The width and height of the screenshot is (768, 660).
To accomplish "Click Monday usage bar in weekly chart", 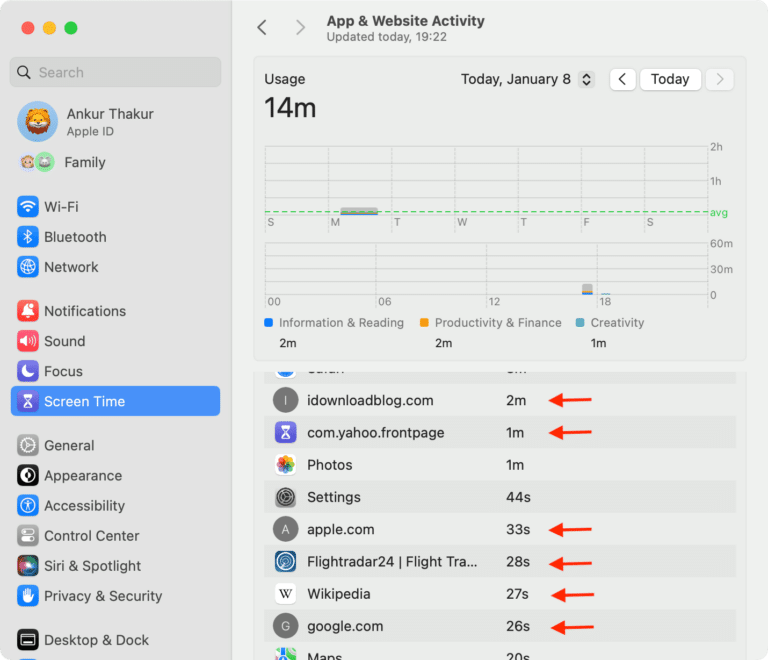I will click(359, 211).
